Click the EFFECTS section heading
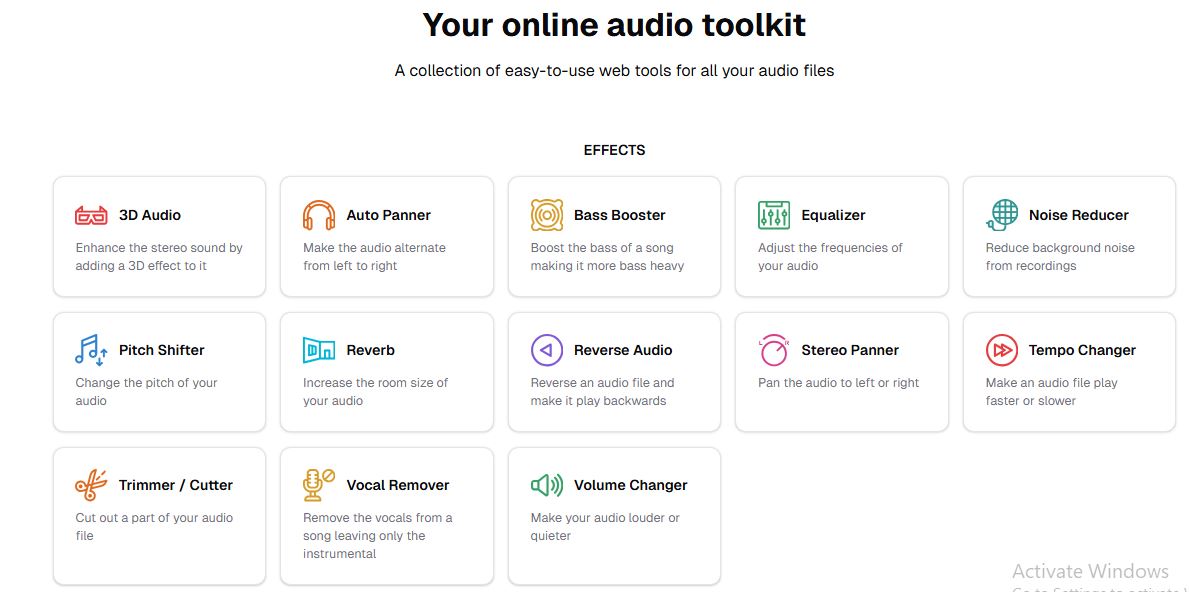The image size is (1189, 592). (614, 150)
